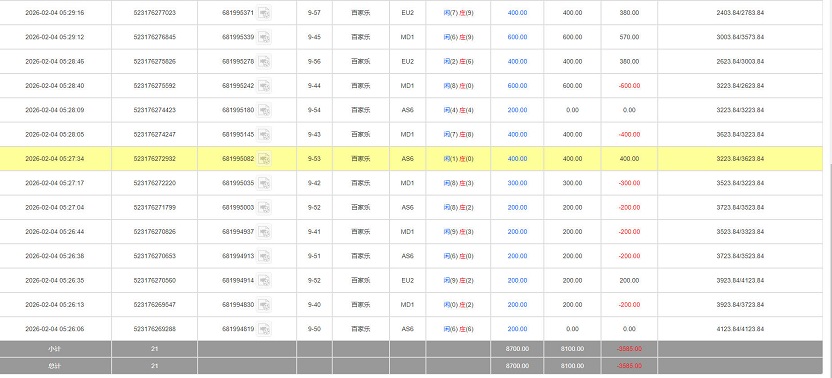Open the replay icon in the 9-41 row

[264, 231]
